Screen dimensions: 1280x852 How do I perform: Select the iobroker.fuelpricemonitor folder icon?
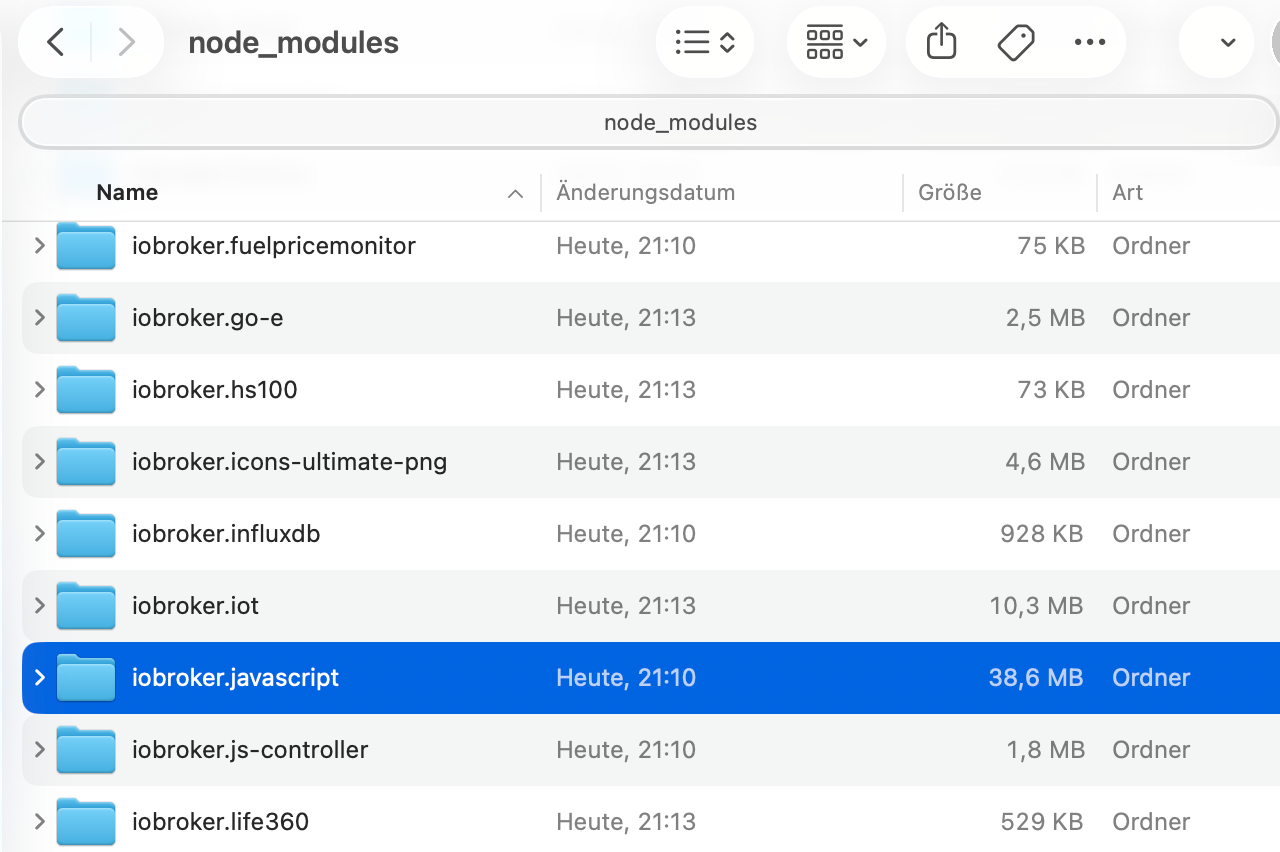[x=86, y=245]
